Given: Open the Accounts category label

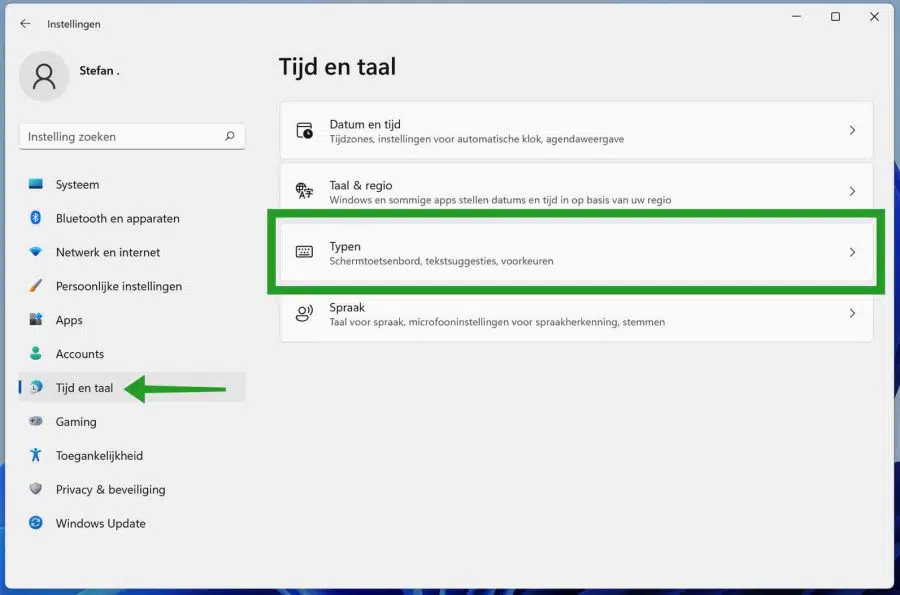Looking at the screenshot, I should click(x=80, y=353).
